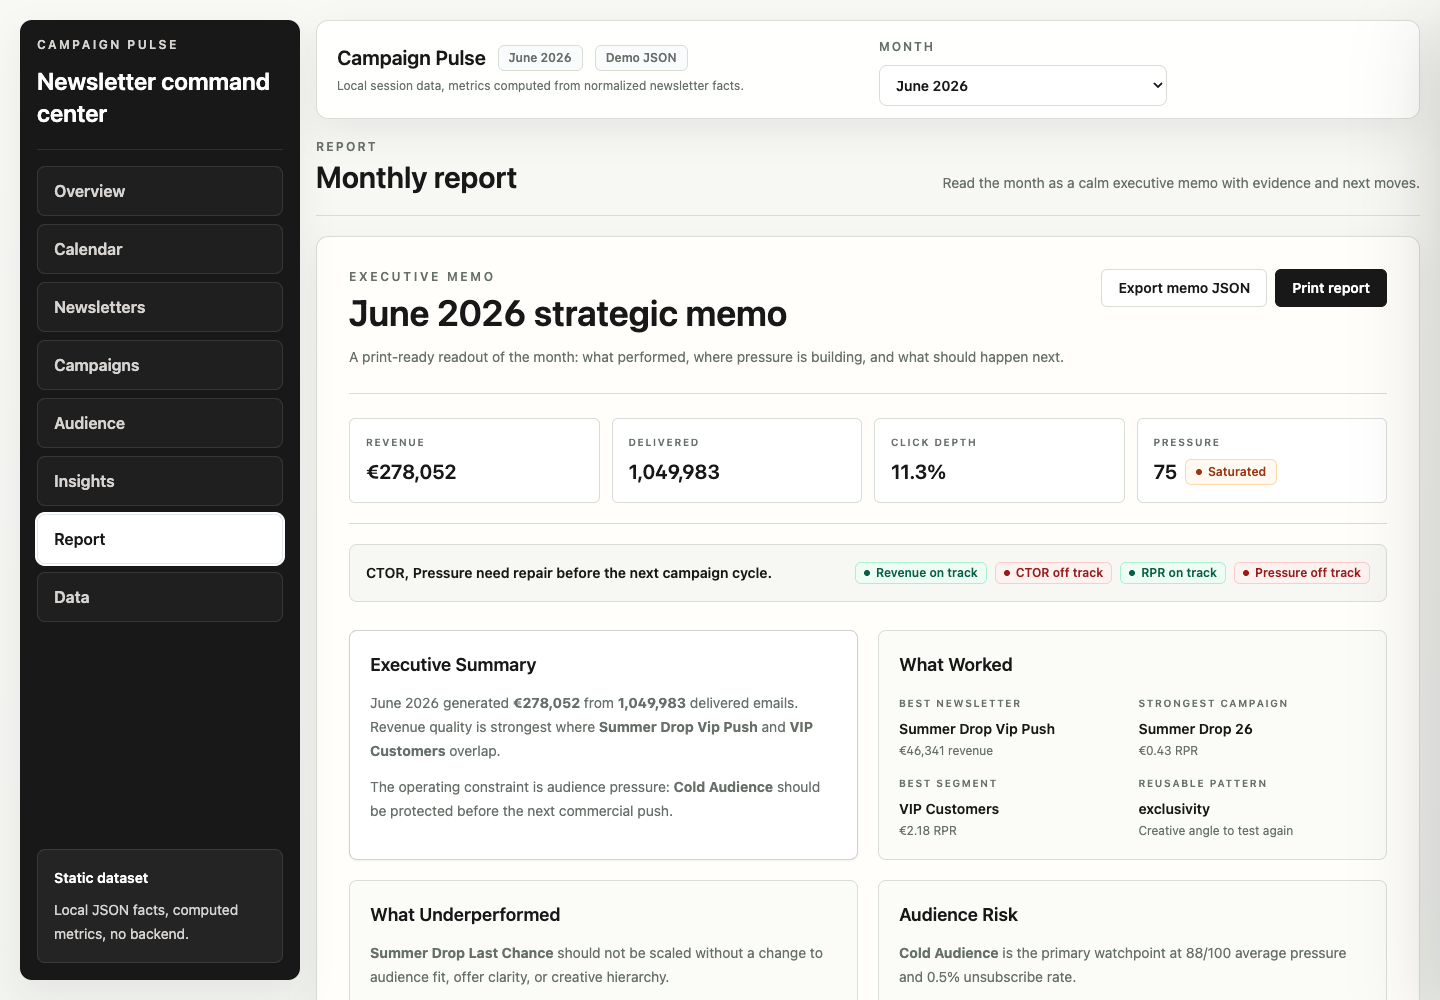Click the Pressure off track chip
The height and width of the screenshot is (1000, 1440).
(1301, 573)
